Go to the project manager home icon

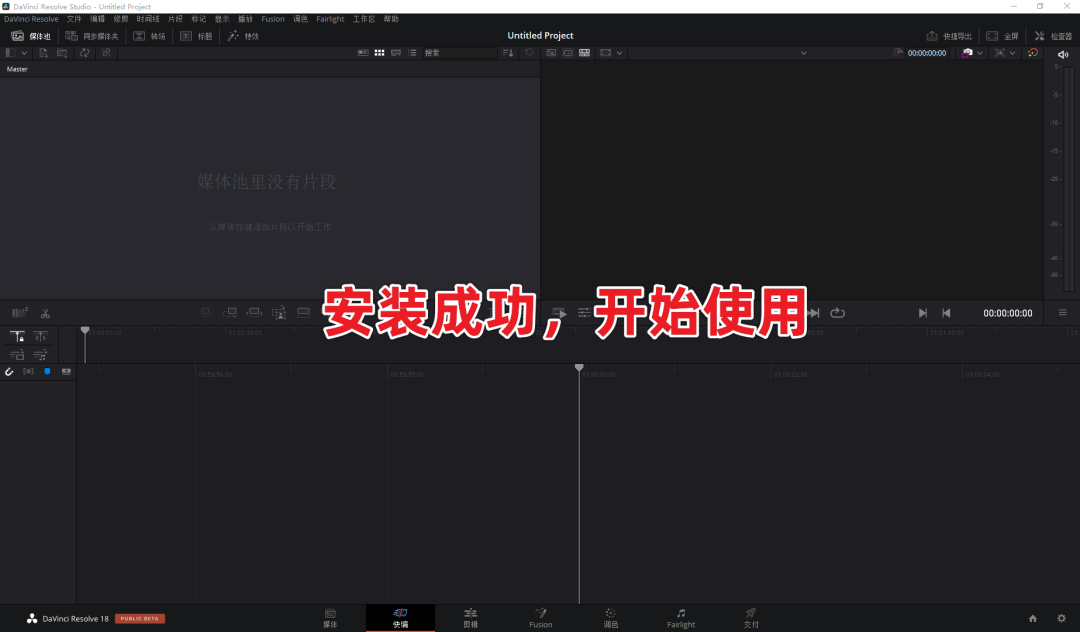pos(1032,618)
